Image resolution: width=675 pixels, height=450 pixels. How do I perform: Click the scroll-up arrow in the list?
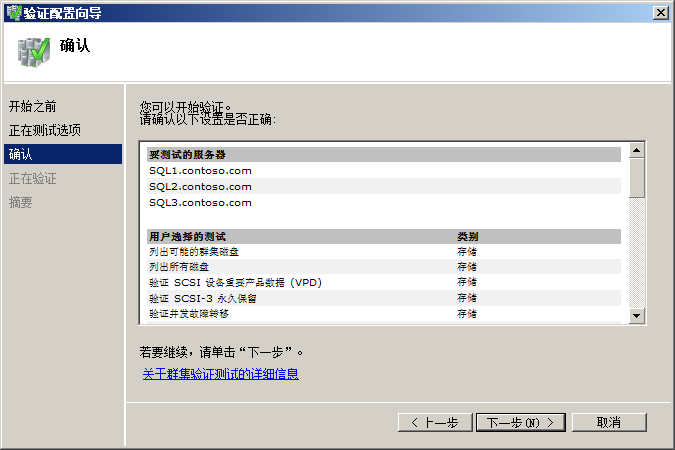[x=636, y=150]
